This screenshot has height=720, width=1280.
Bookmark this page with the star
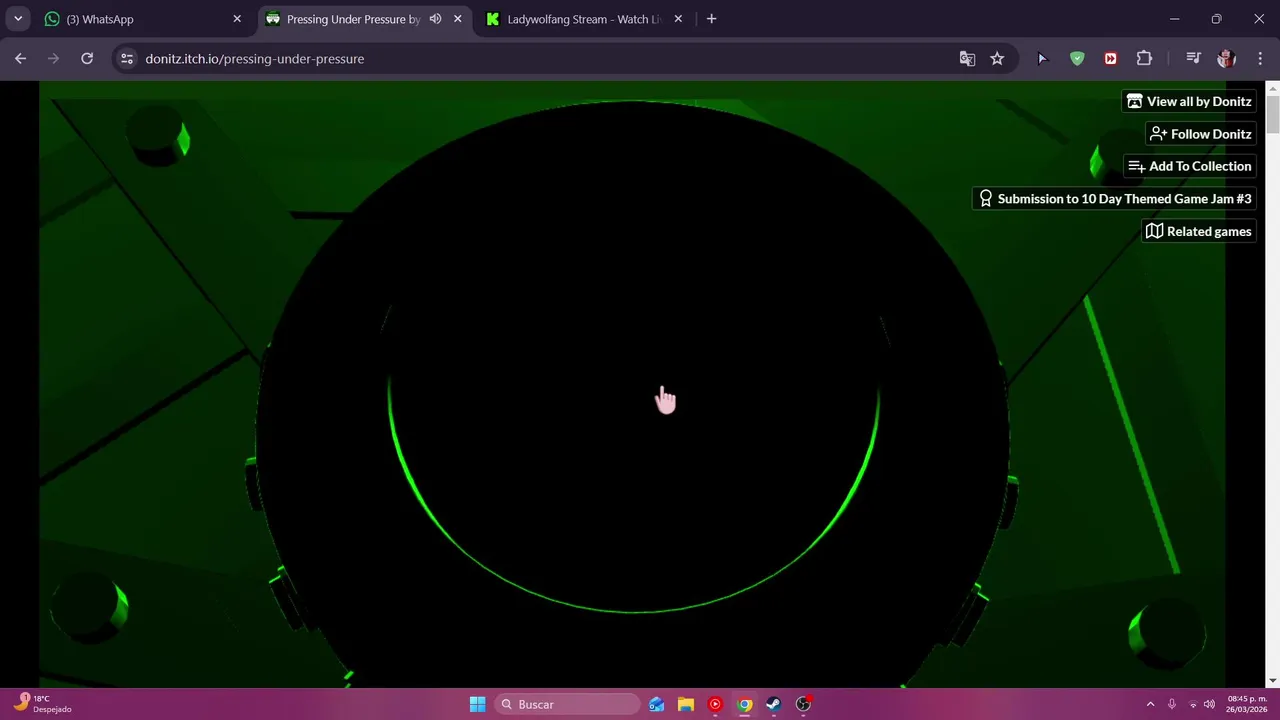point(997,59)
